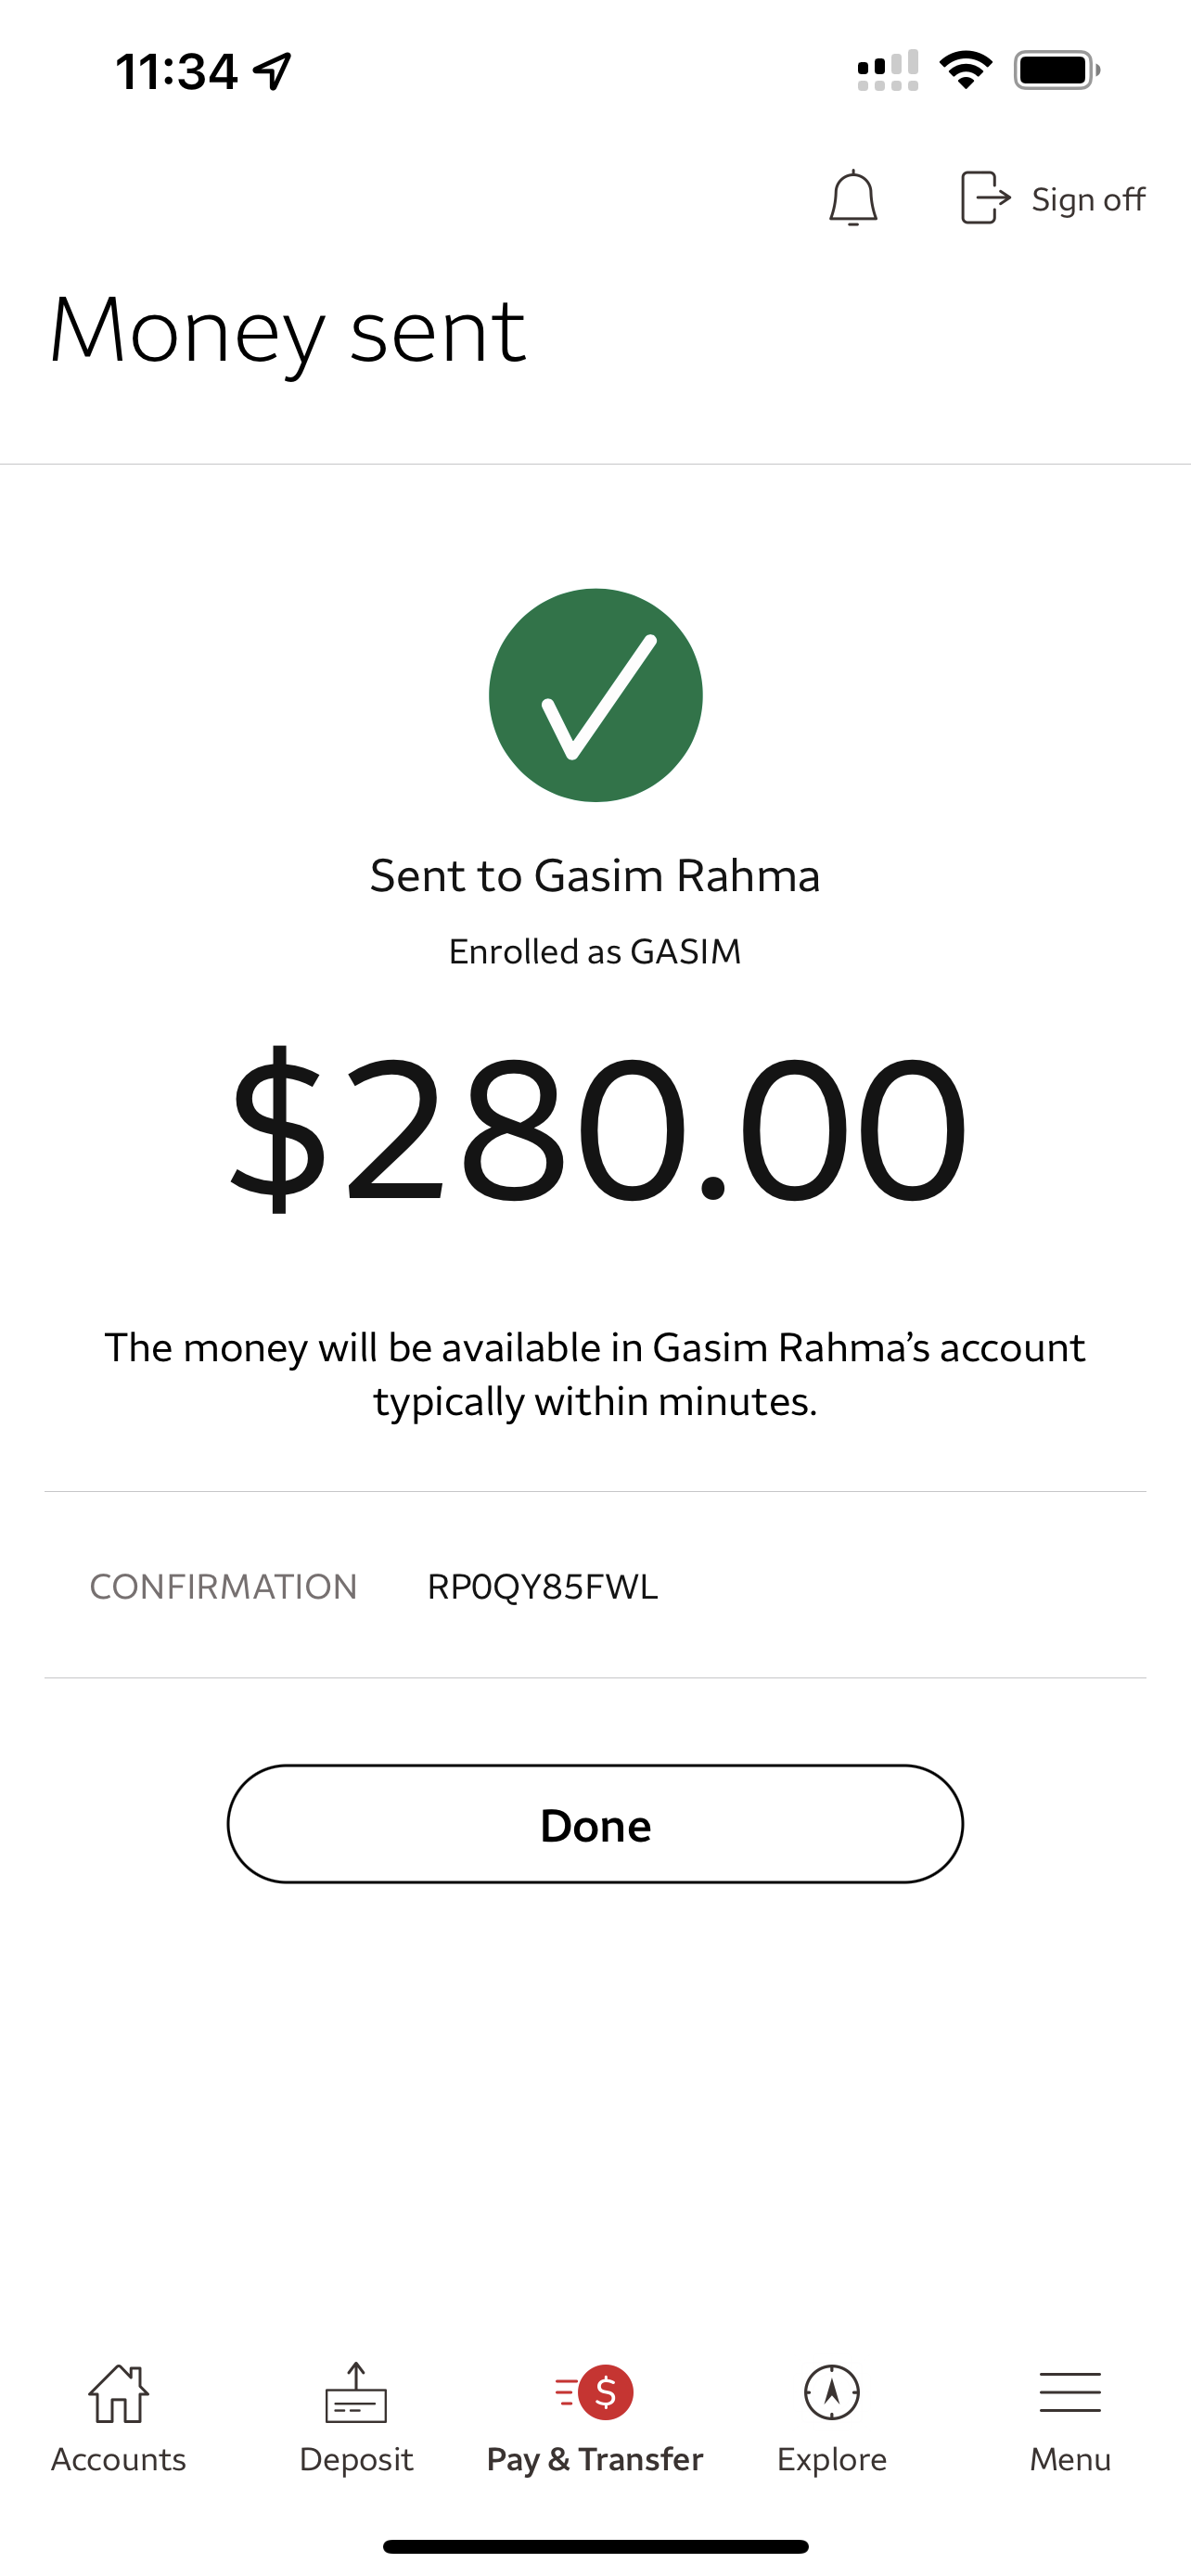Open the Accounts tab label
This screenshot has width=1191, height=2576.
point(119,2459)
